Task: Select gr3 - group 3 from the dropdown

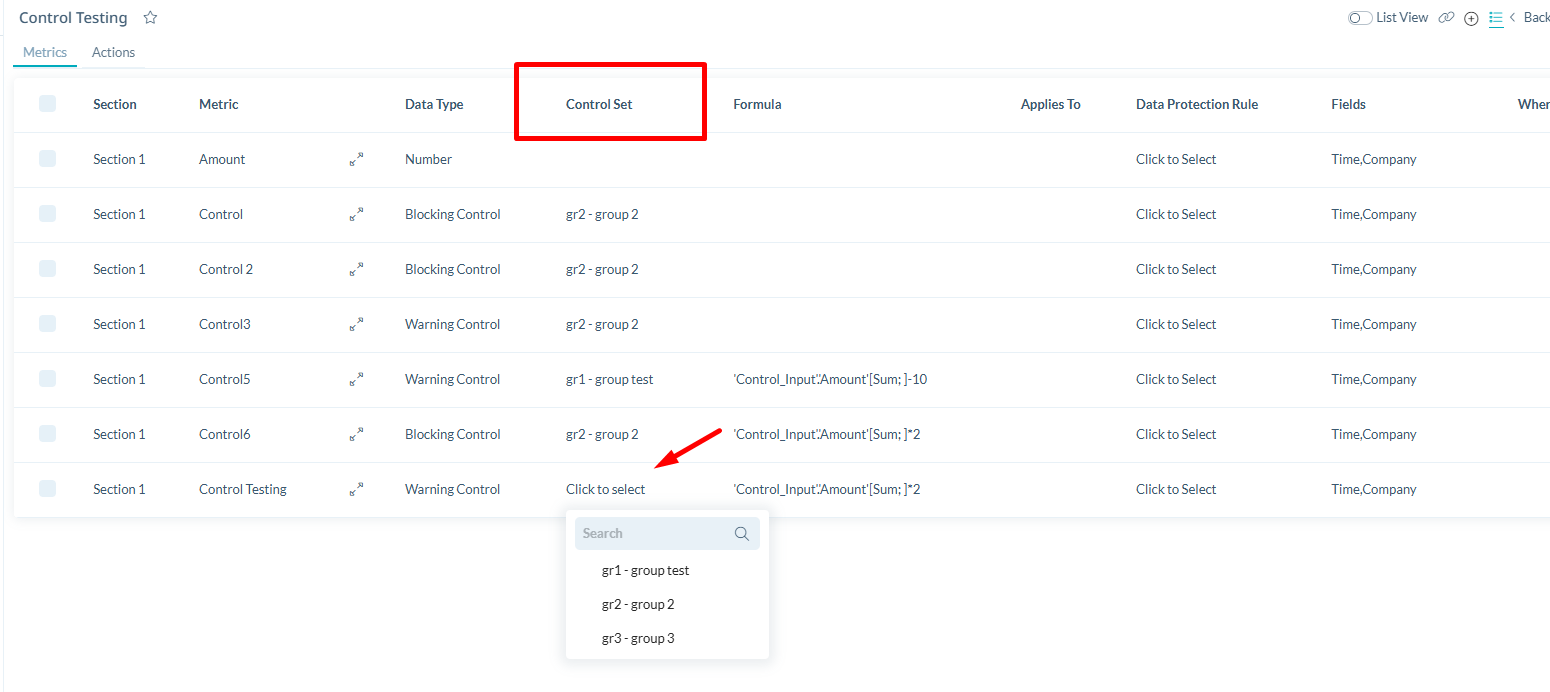Action: point(639,638)
